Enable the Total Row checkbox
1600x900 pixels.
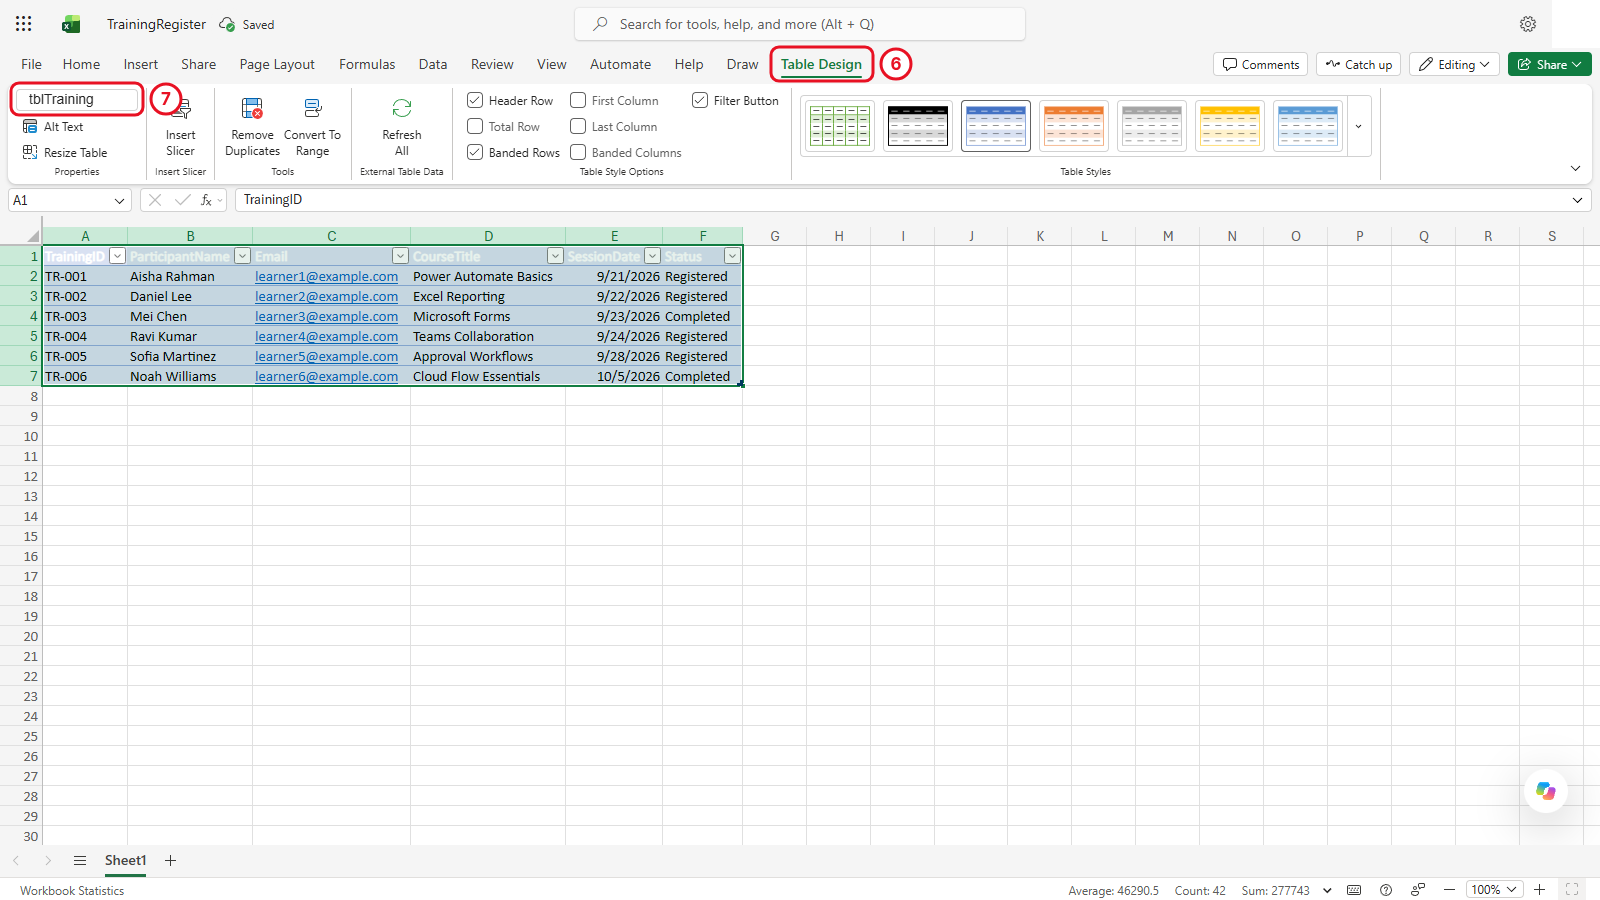tap(475, 126)
